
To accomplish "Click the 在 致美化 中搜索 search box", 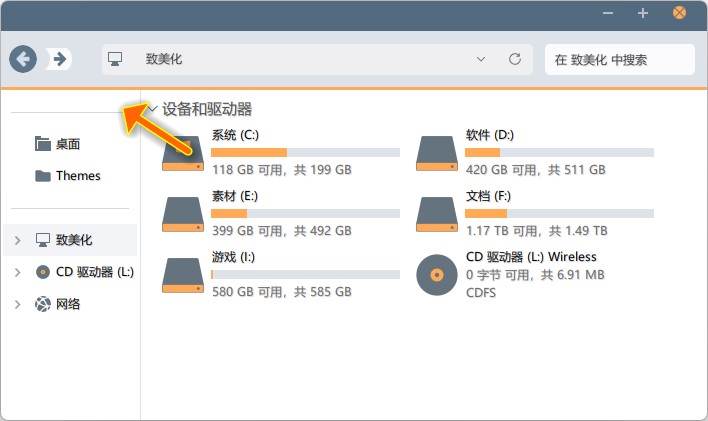I will click(618, 59).
